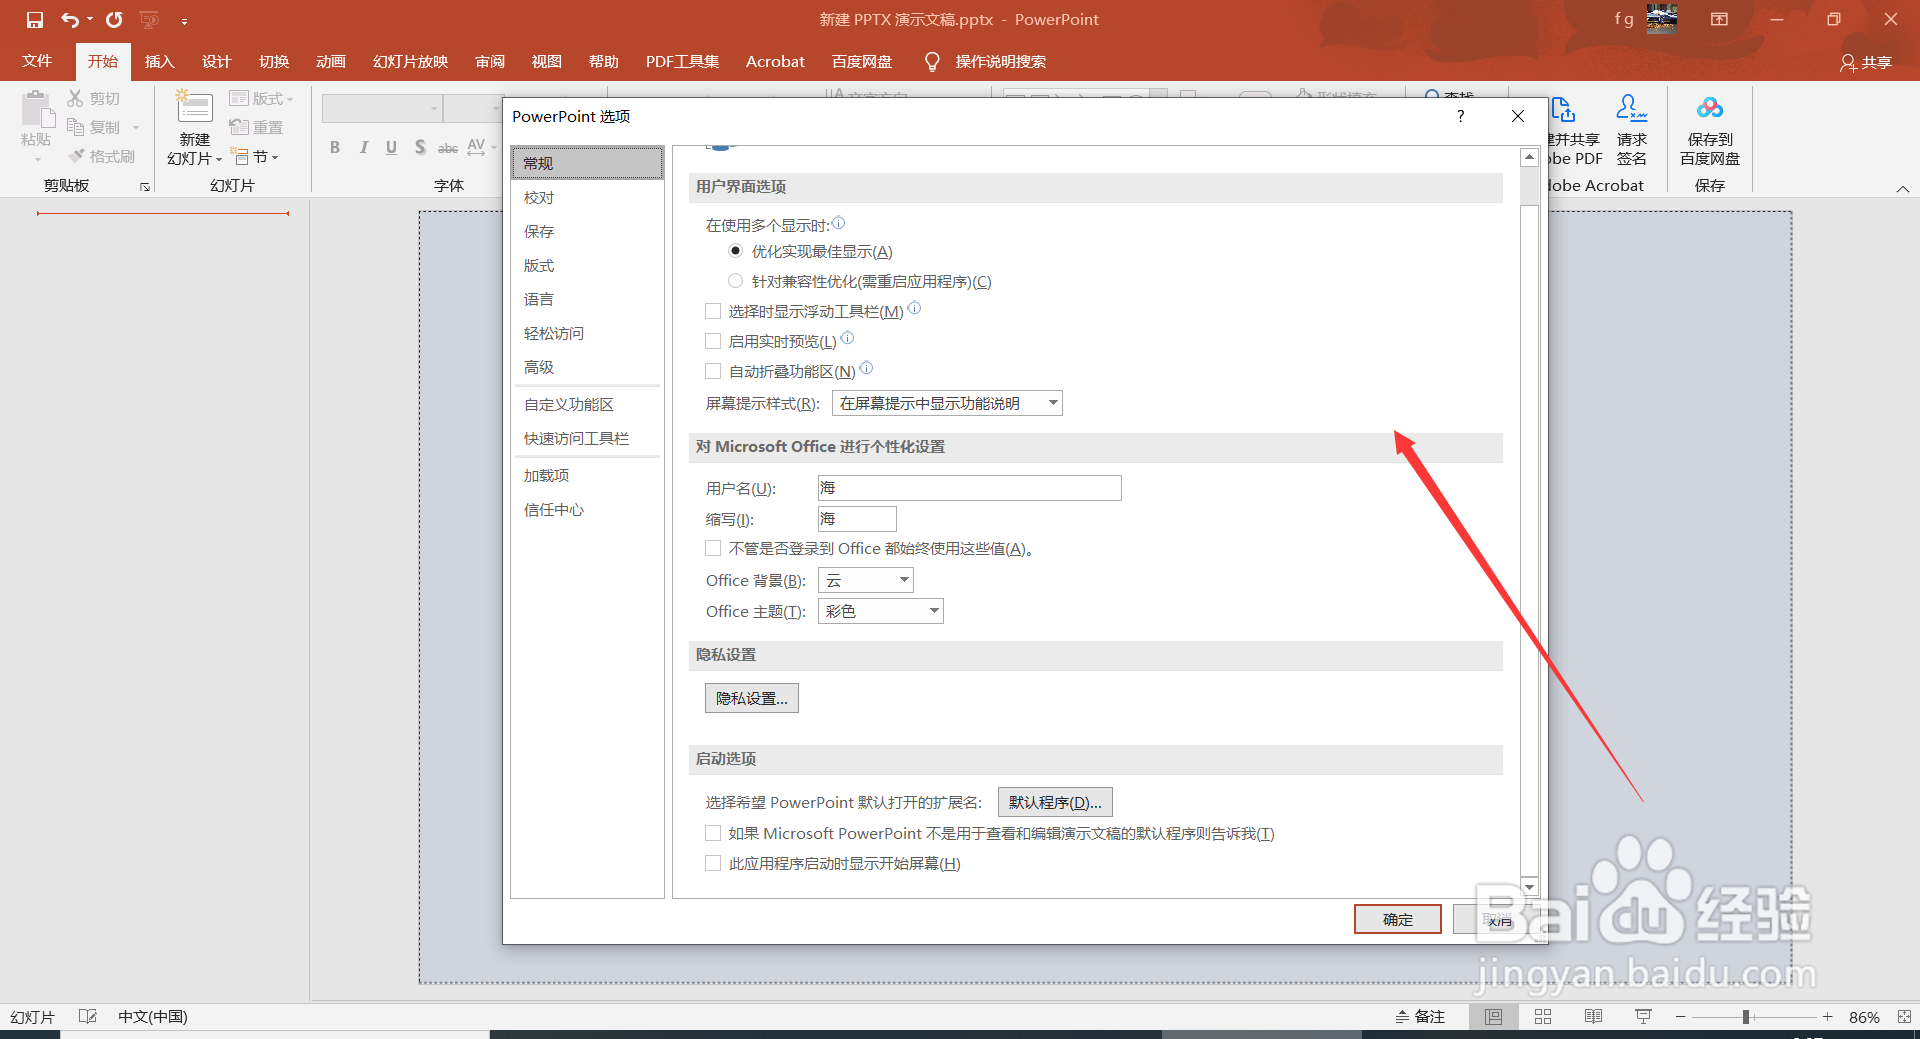Click the Notes (备注) status bar button
This screenshot has height=1039, width=1920.
(1420, 1016)
